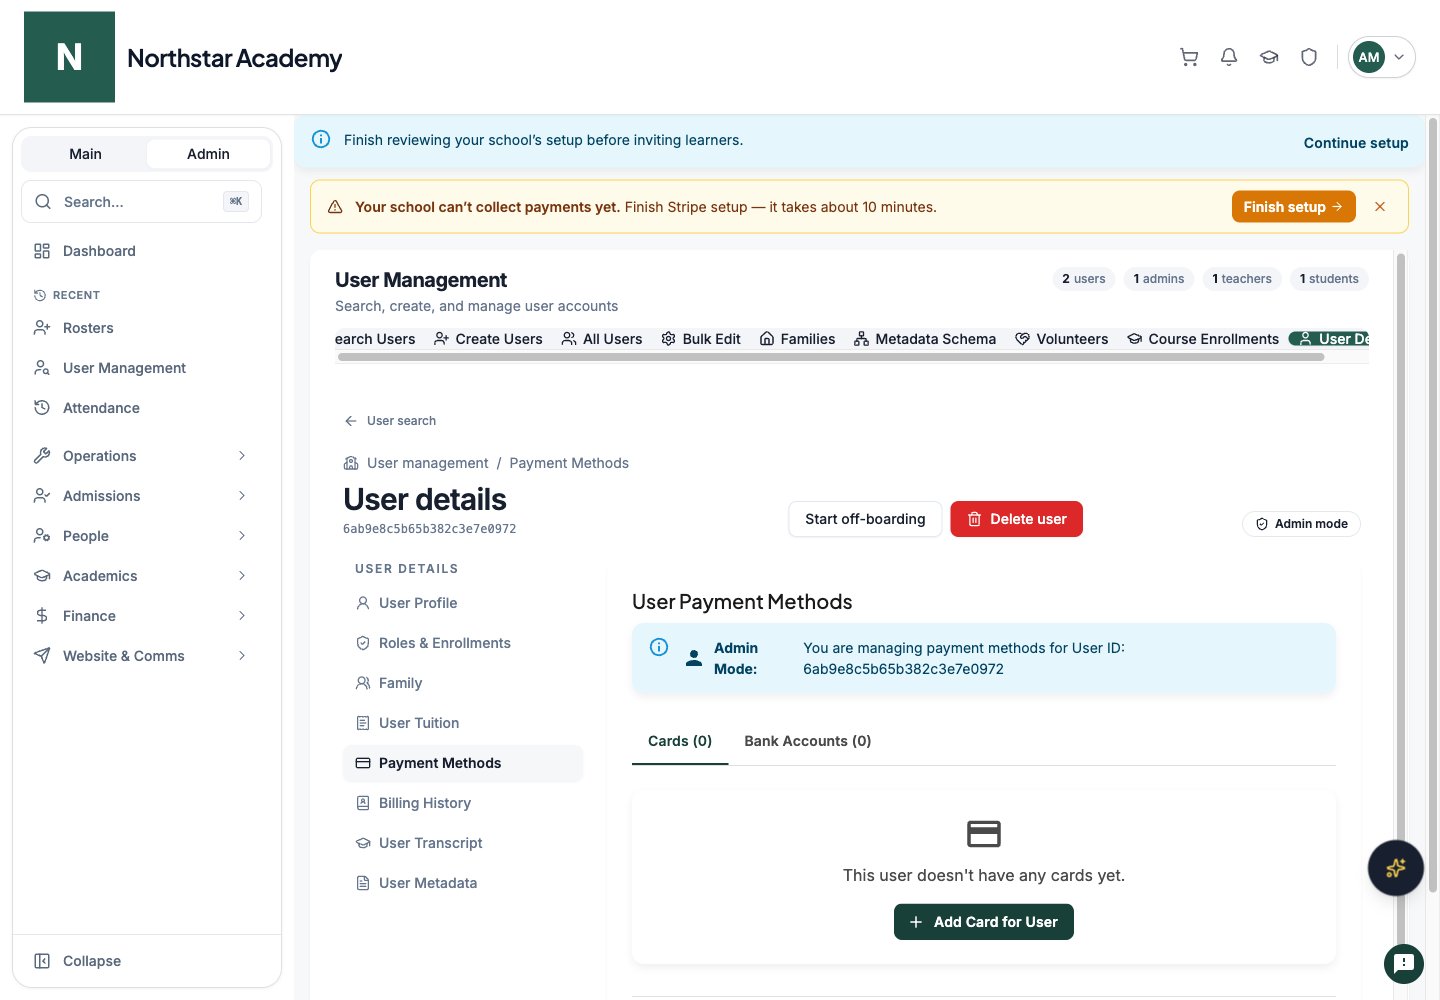Screen dimensions: 1440x1000
Task: Open Billing History section
Action: (462, 803)
